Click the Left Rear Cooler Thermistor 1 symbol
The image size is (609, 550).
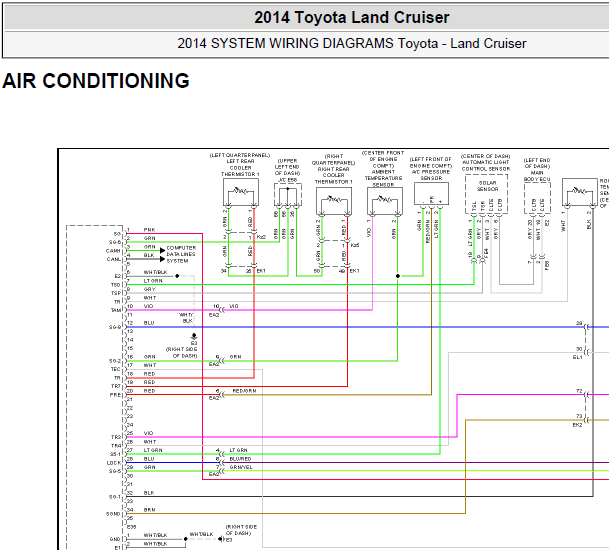(241, 192)
